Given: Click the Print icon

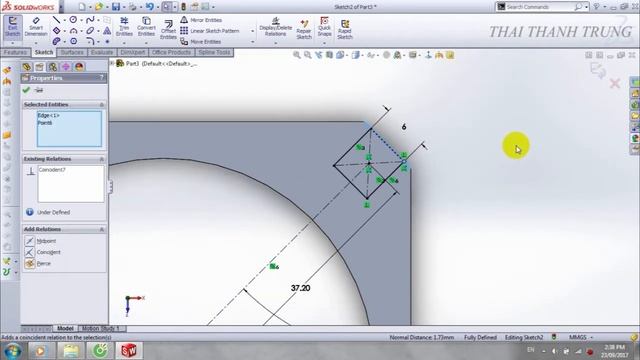Looking at the screenshot, I should pos(133,7).
